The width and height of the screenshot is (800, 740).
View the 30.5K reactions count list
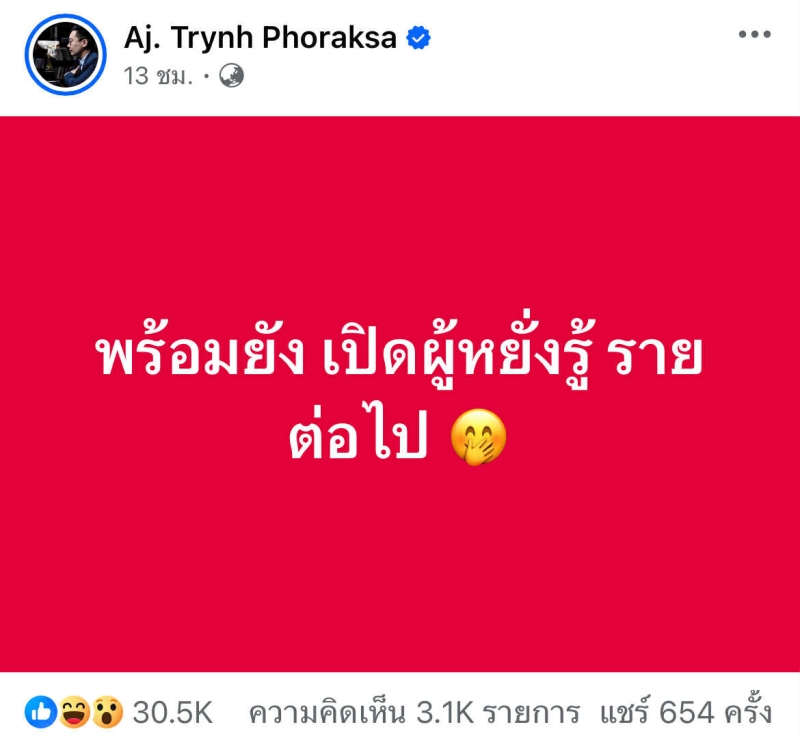(x=172, y=712)
